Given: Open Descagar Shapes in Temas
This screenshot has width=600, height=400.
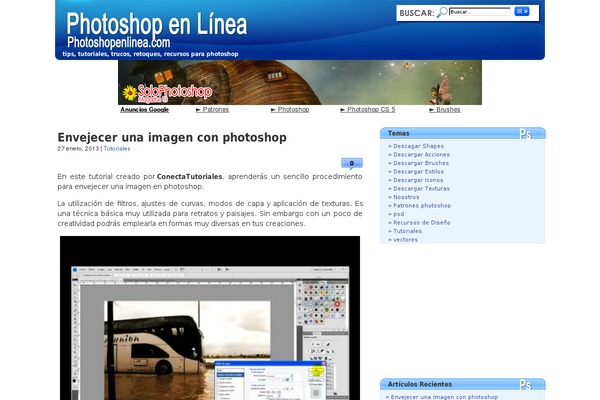Looking at the screenshot, I should pyautogui.click(x=418, y=146).
